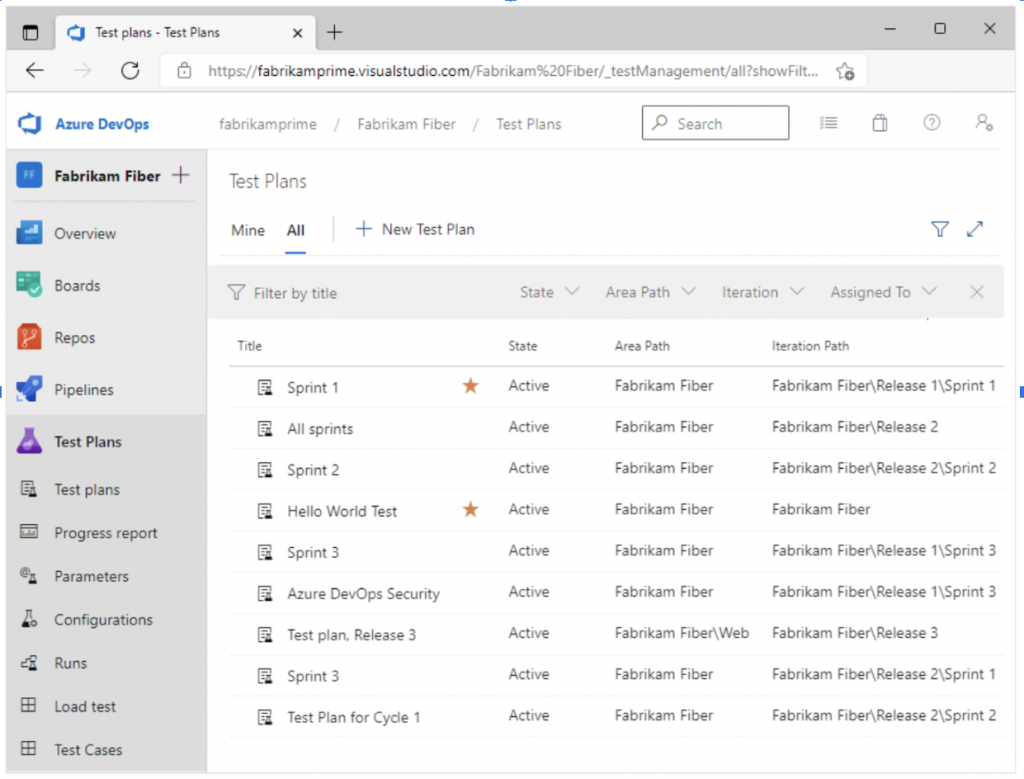Open the Configurations page
The width and height of the screenshot is (1024, 779).
(x=103, y=619)
